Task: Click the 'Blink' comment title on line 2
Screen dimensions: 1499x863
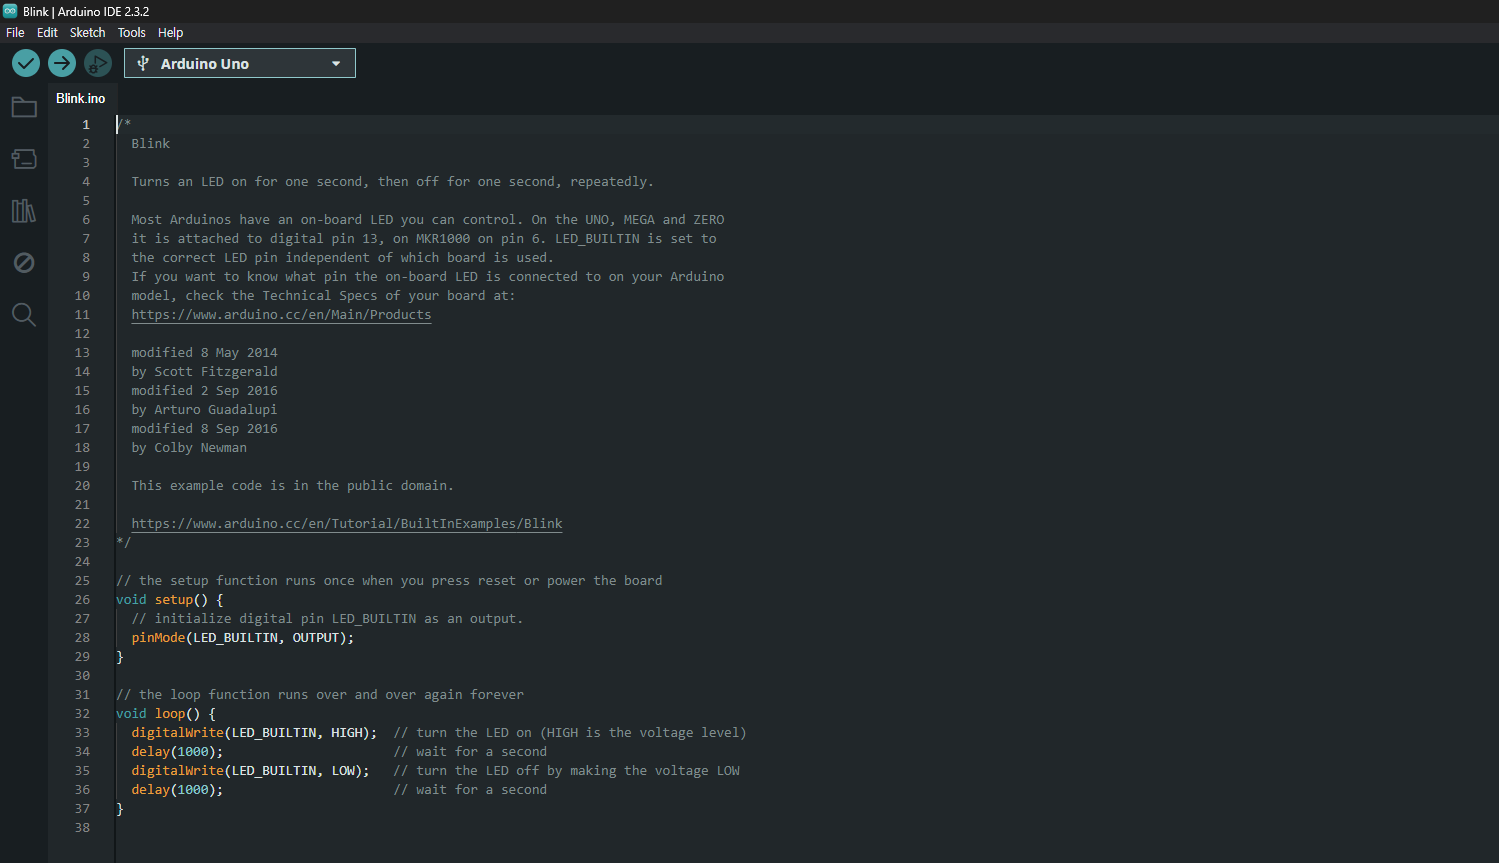Action: coord(151,143)
